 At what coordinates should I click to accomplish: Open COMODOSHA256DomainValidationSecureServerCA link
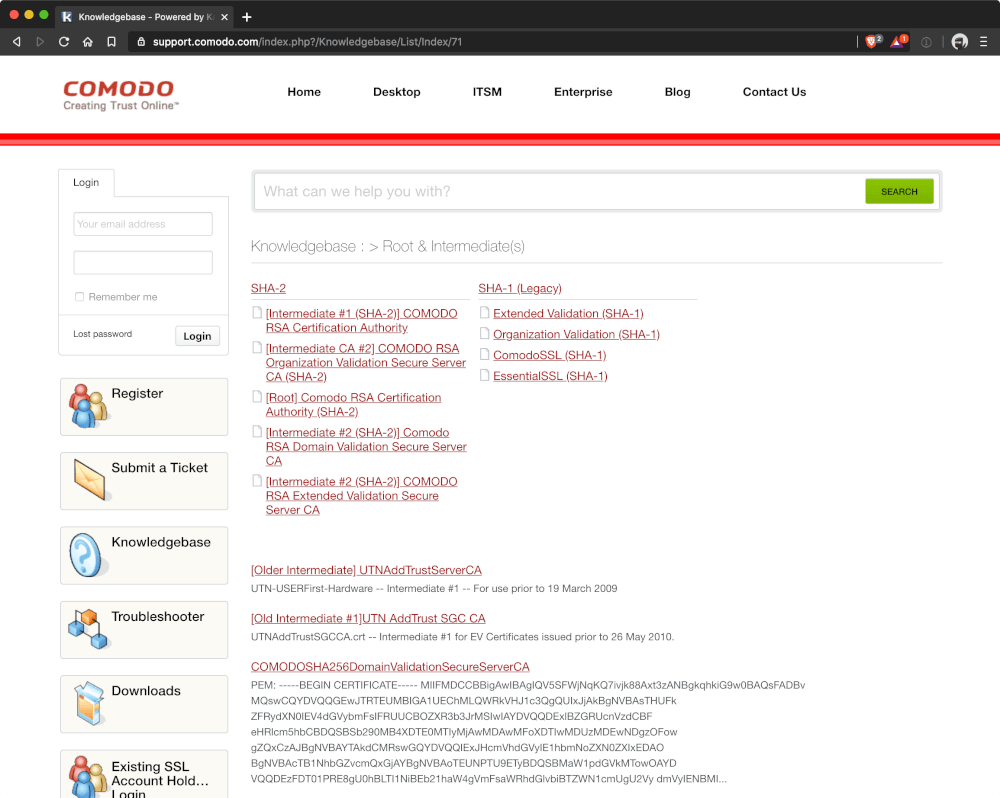click(x=390, y=667)
